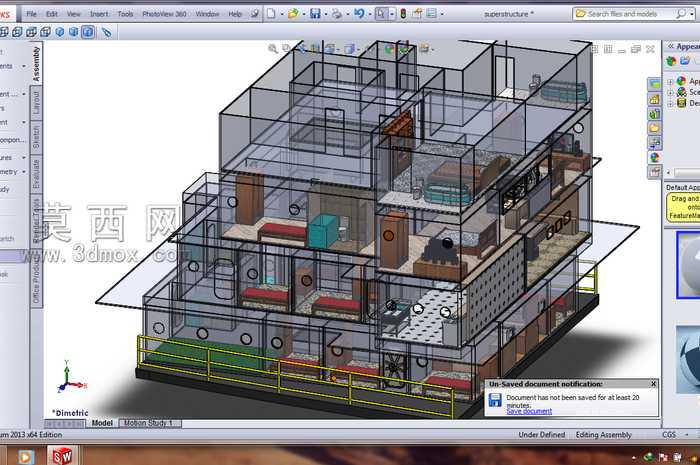Viewport: 700px width, 465px height.
Task: Select the Motion Study 1 tab
Action: click(150, 423)
